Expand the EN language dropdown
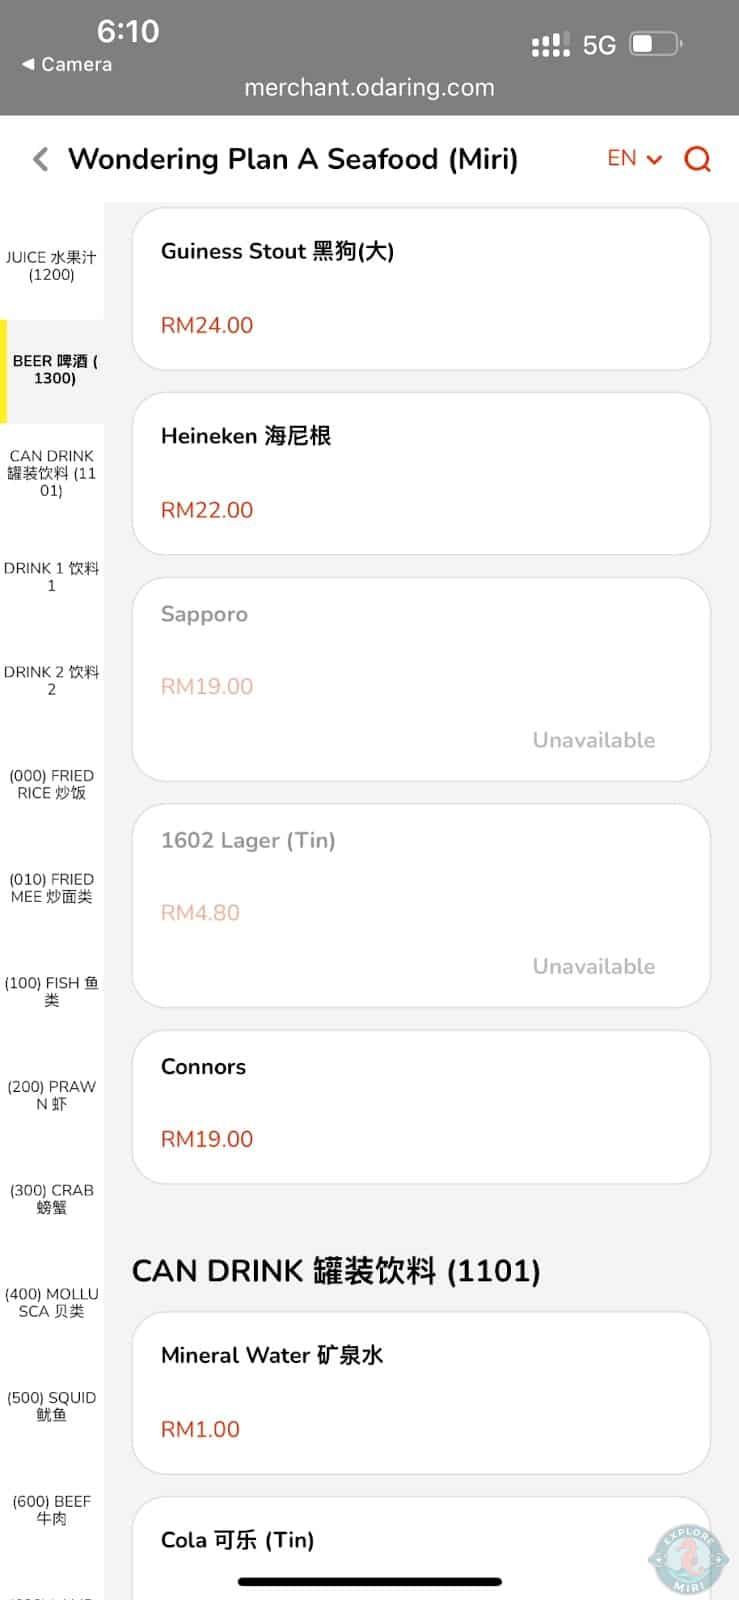This screenshot has height=1600, width=739. 634,159
